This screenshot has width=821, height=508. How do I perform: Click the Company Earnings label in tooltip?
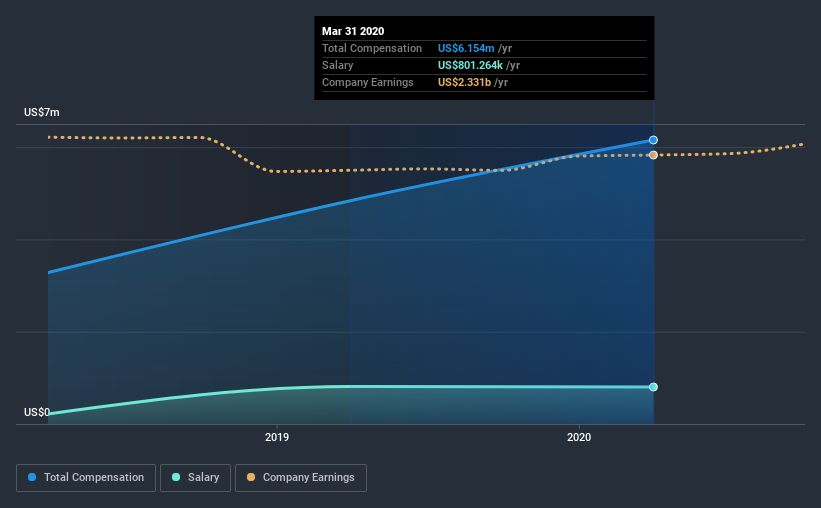(368, 82)
